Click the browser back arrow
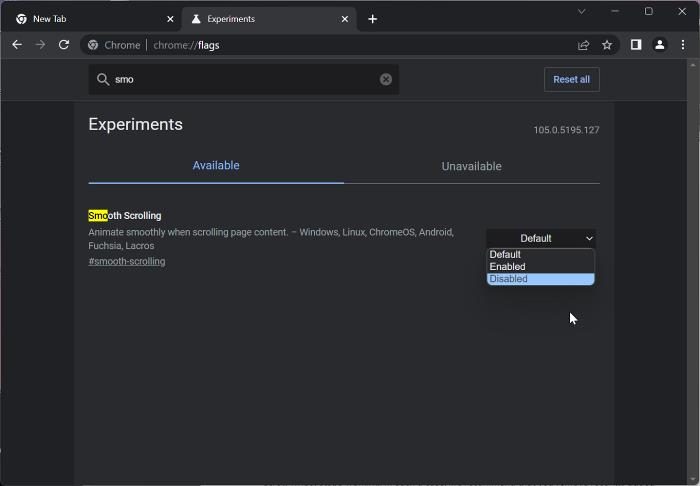Image resolution: width=700 pixels, height=486 pixels. 17,45
